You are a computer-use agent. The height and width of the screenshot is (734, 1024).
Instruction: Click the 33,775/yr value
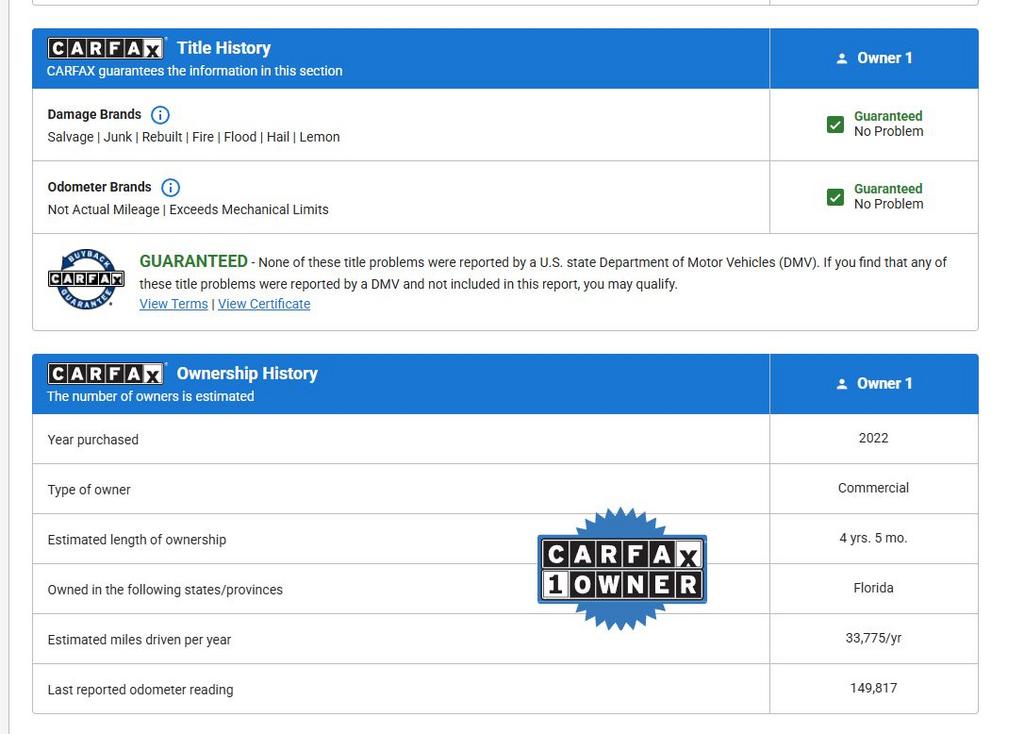click(873, 638)
